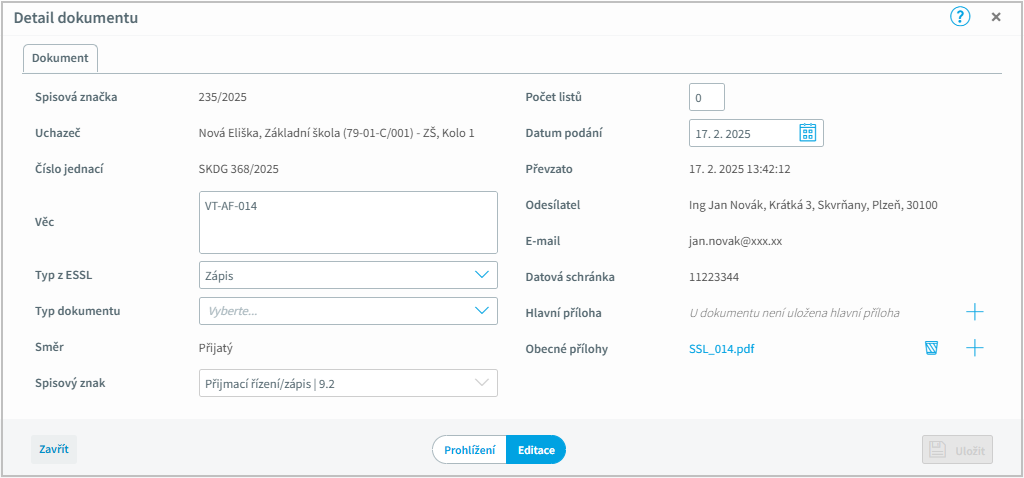1024x478 pixels.
Task: Click the Datum podání date field
Action: [x=756, y=133]
